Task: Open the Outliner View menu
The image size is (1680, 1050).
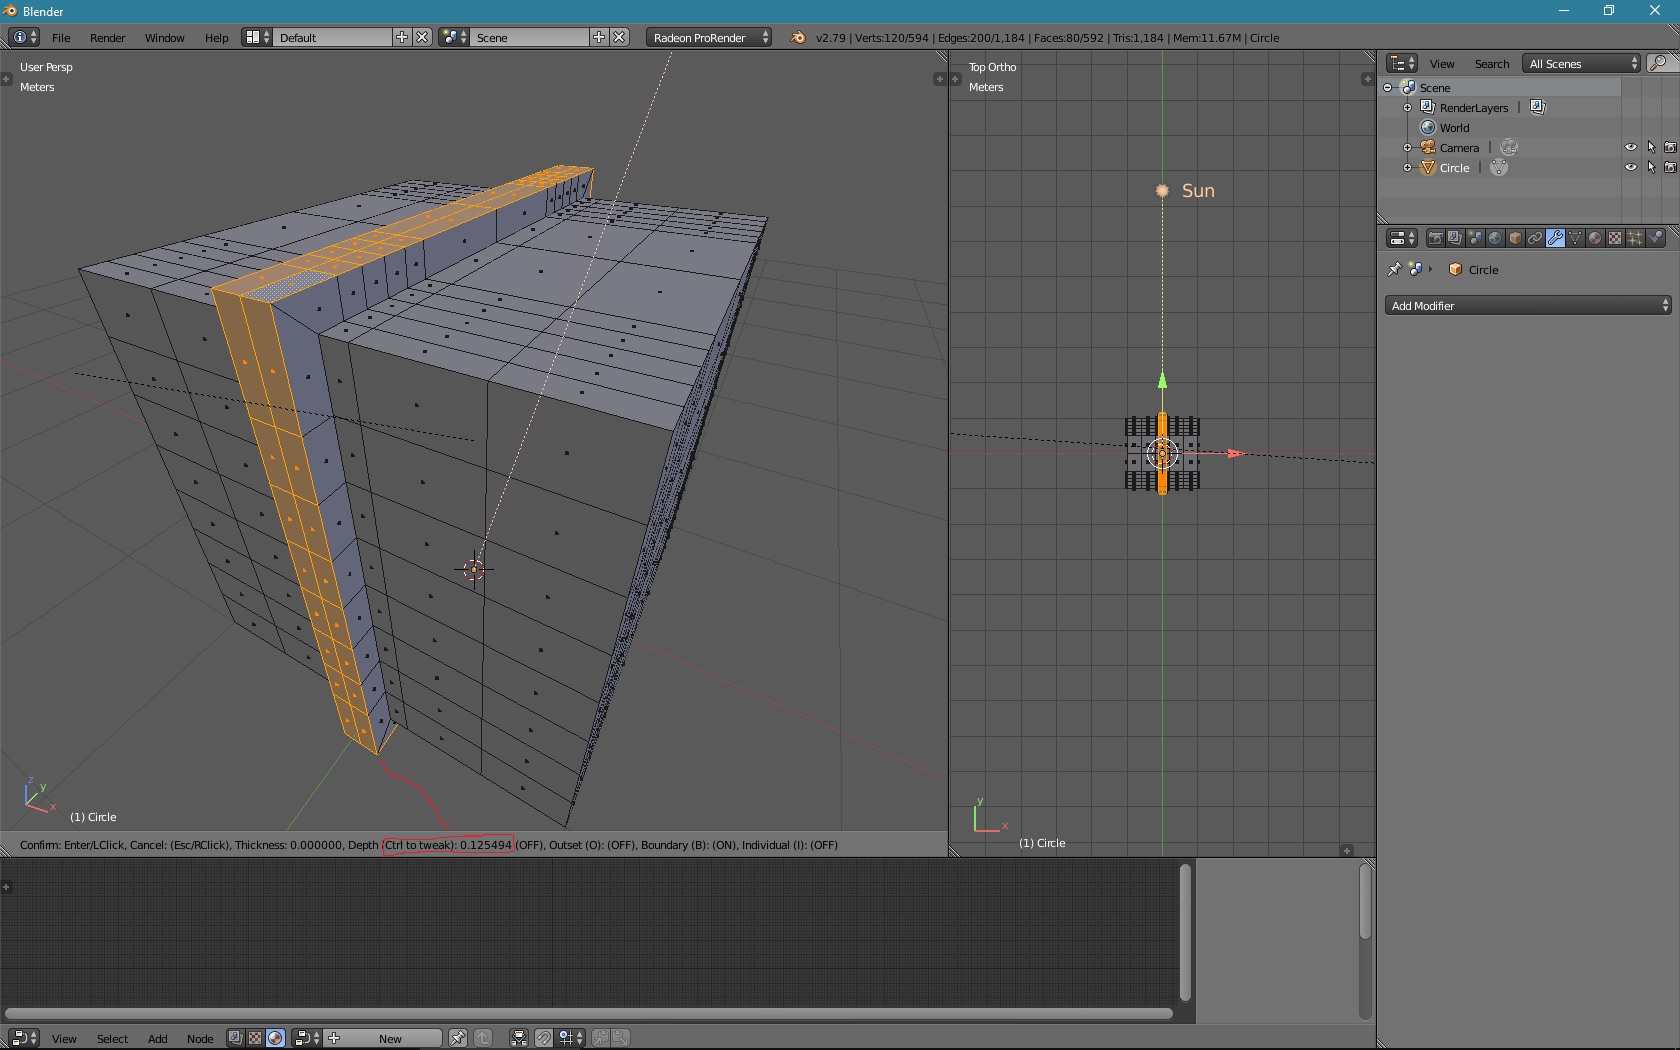Action: tap(1442, 63)
